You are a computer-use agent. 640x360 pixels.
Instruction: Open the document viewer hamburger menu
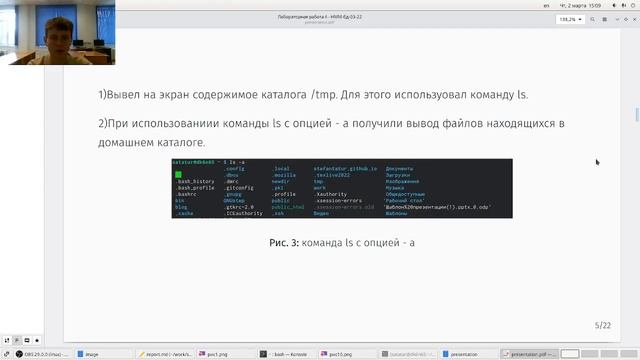[604, 19]
